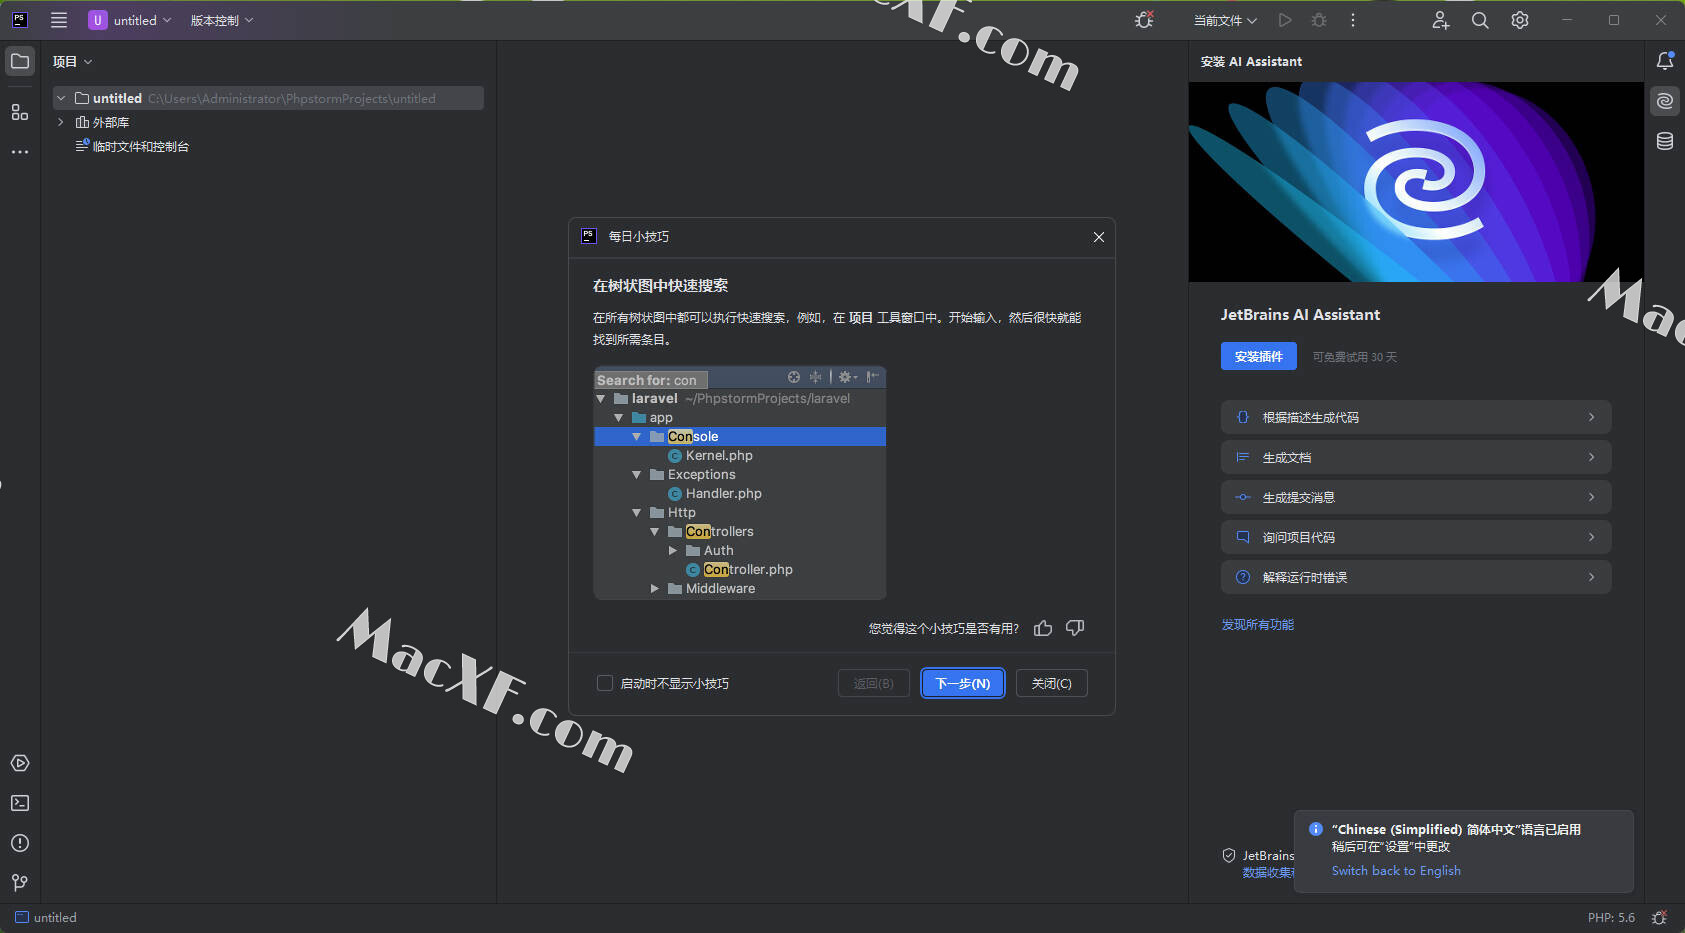Expand '解释运行时错误' feature row

(1416, 577)
